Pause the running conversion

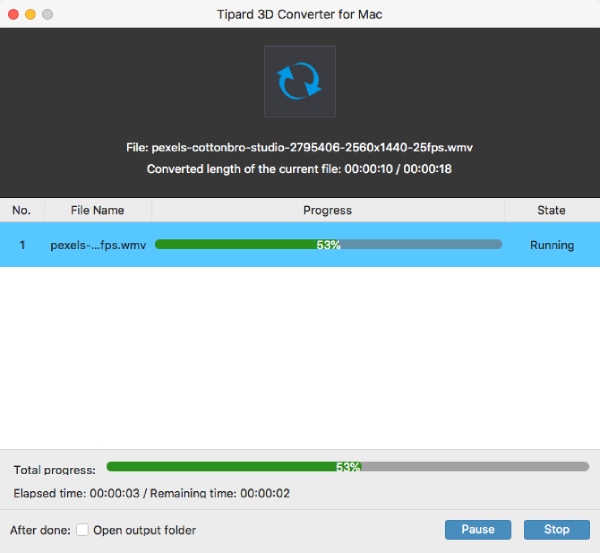pyautogui.click(x=477, y=529)
